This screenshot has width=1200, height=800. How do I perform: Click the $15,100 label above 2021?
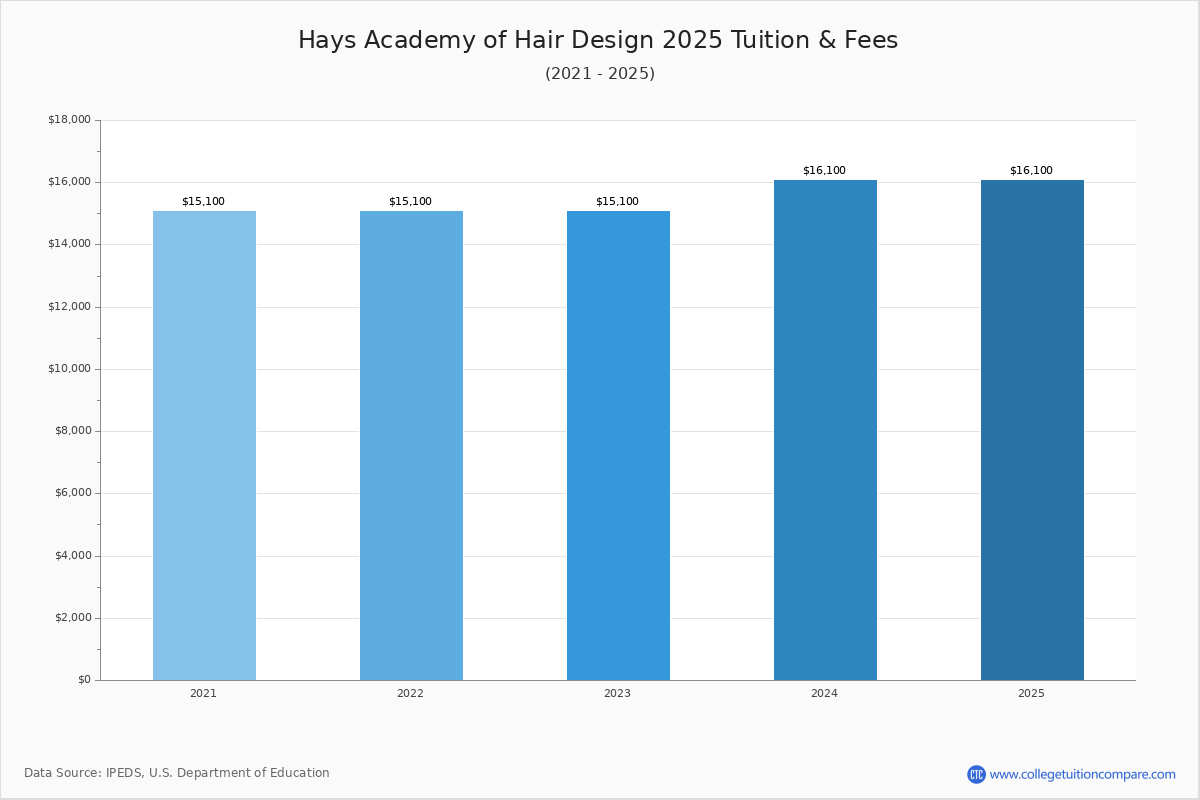[x=203, y=201]
